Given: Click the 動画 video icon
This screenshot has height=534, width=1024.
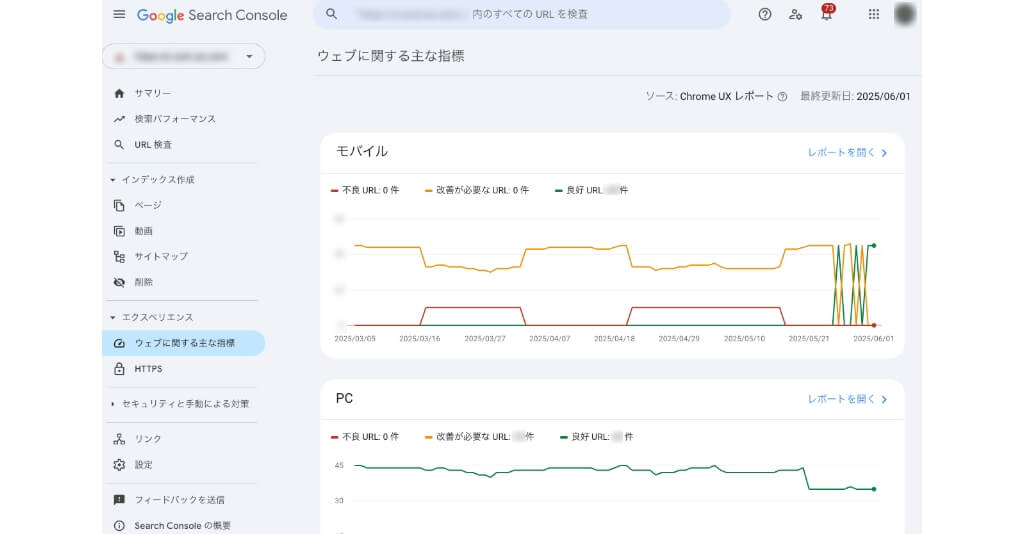Looking at the screenshot, I should pyautogui.click(x=119, y=231).
